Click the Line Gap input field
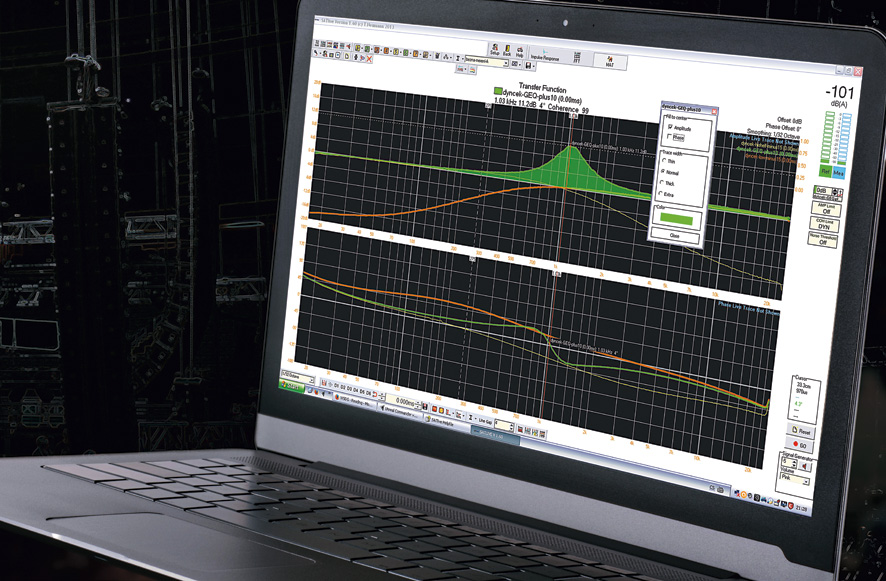 tap(503, 425)
